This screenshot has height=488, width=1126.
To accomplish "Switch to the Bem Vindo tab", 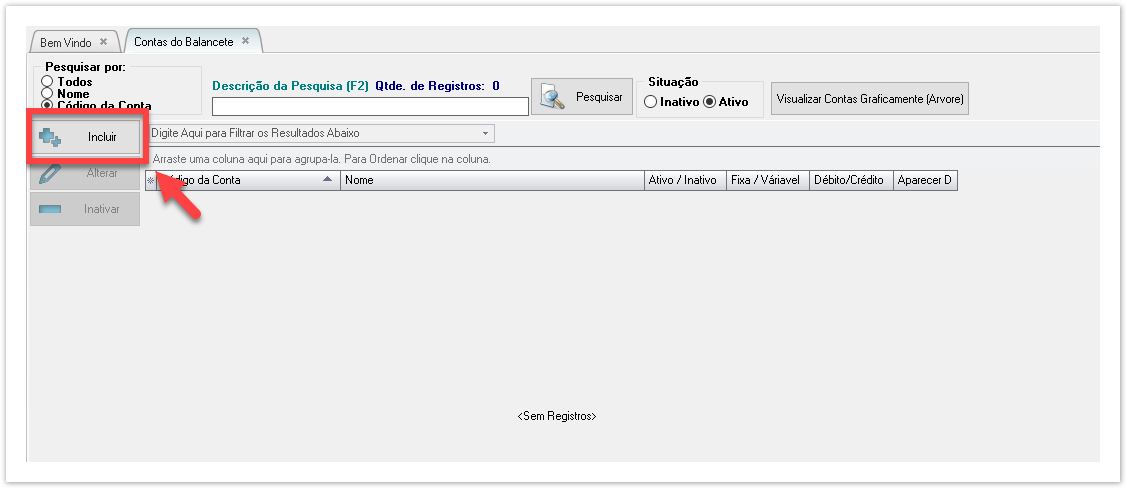I will [66, 43].
